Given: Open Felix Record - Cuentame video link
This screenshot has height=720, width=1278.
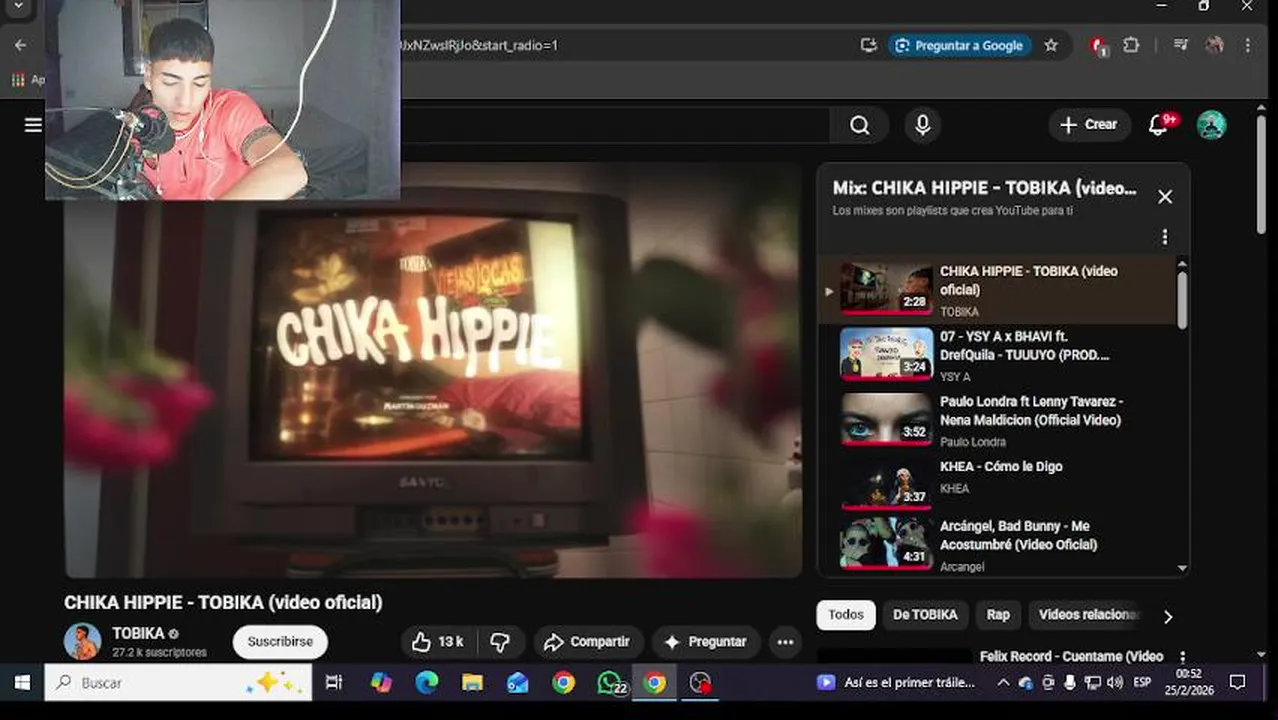Looking at the screenshot, I should click(x=1071, y=656).
